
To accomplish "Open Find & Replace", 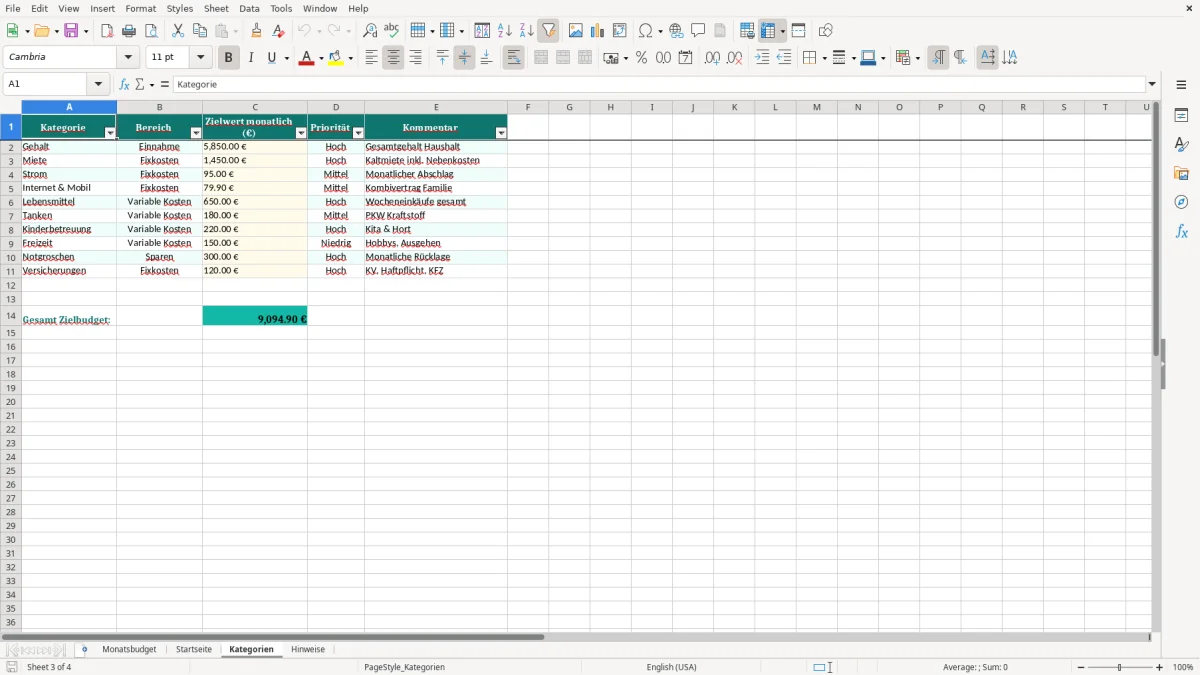I will [x=370, y=31].
